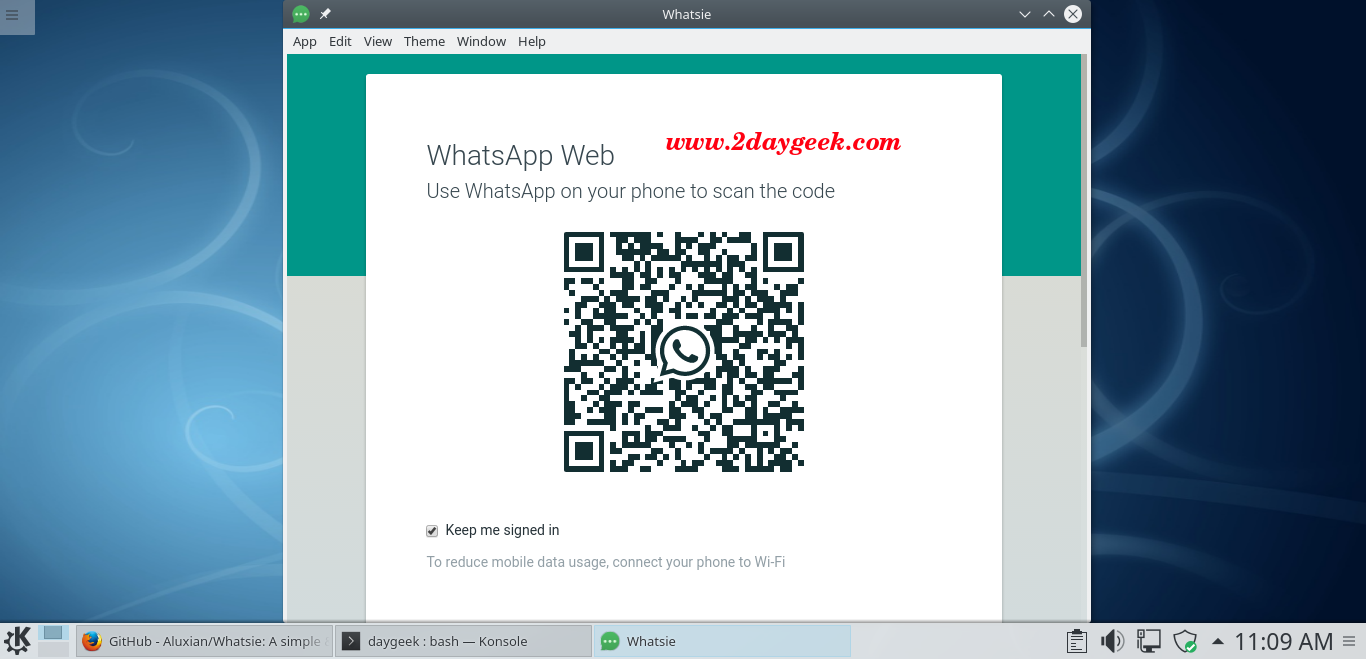The width and height of the screenshot is (1366, 659).
Task: Switch to the Firefox GitHub Aluxian/Whatsie task
Action: pos(203,641)
